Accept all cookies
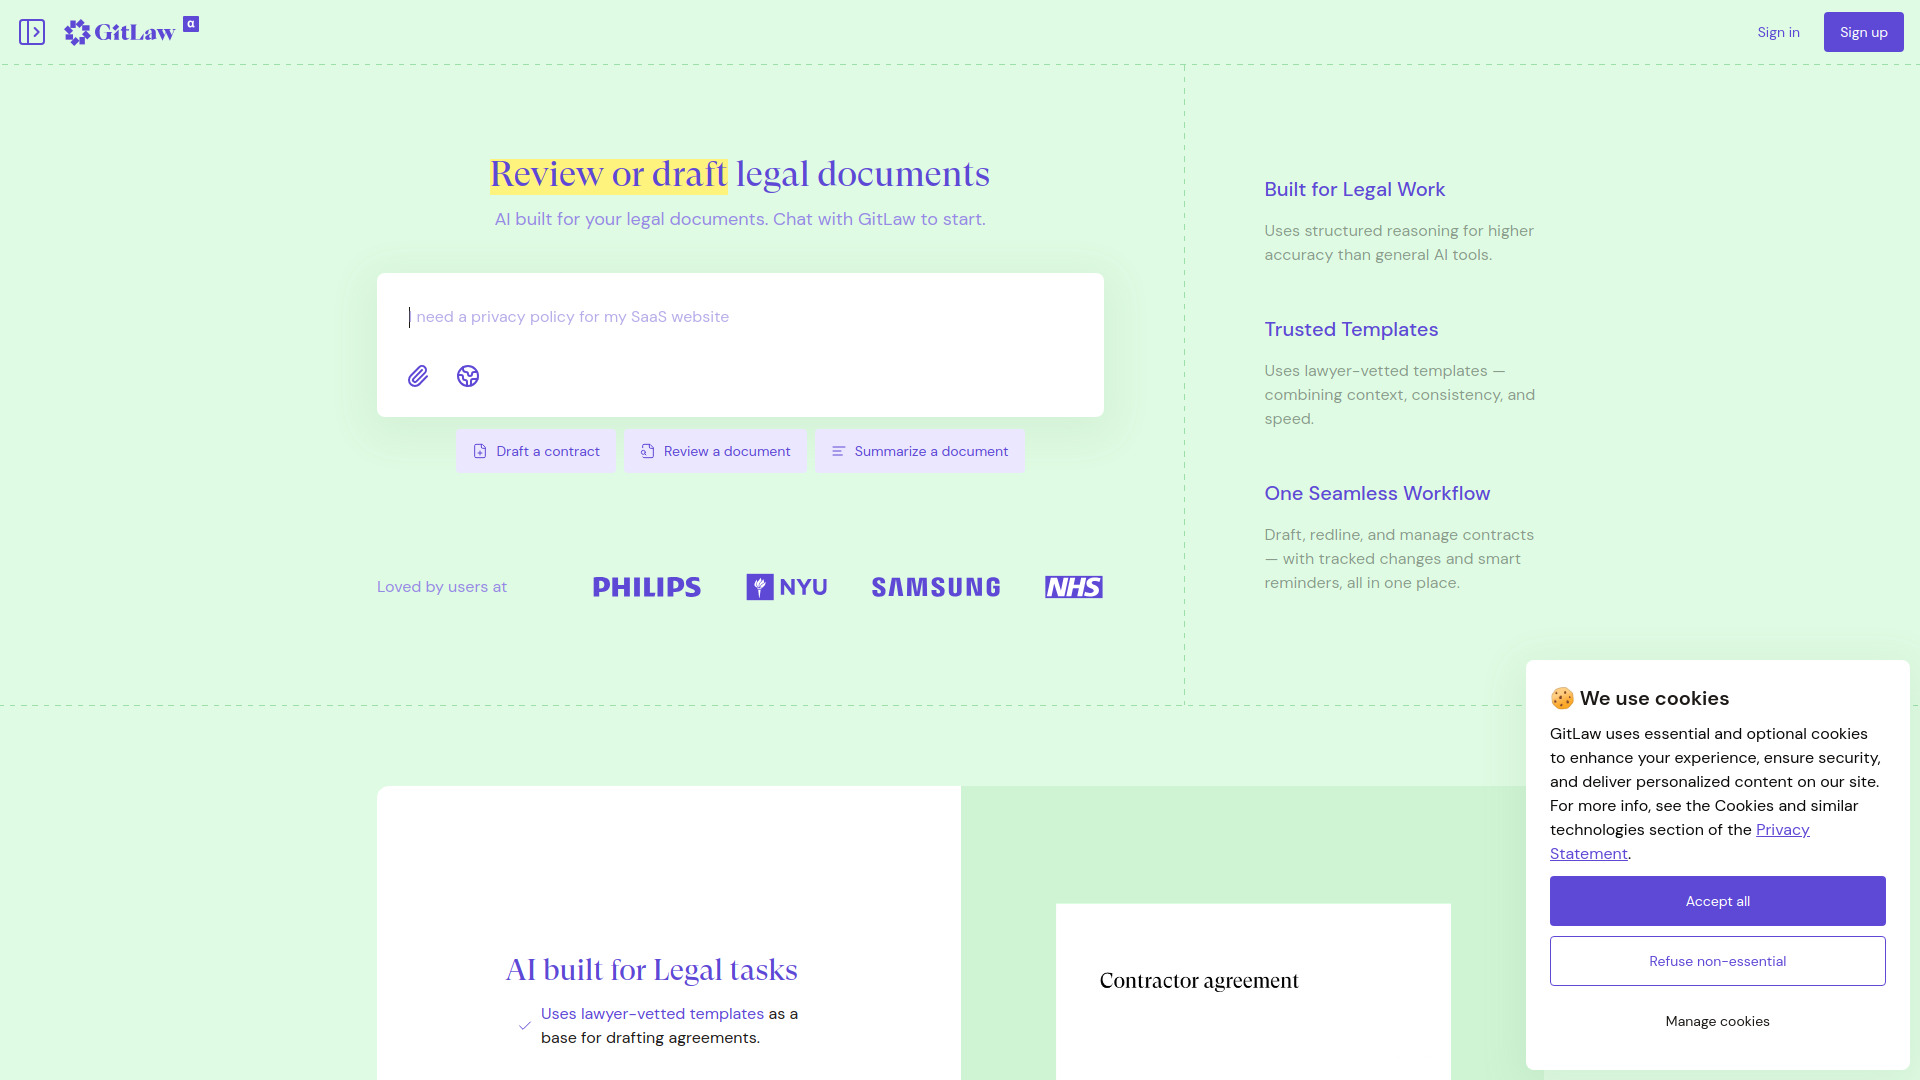The image size is (1920, 1080). click(x=1717, y=901)
